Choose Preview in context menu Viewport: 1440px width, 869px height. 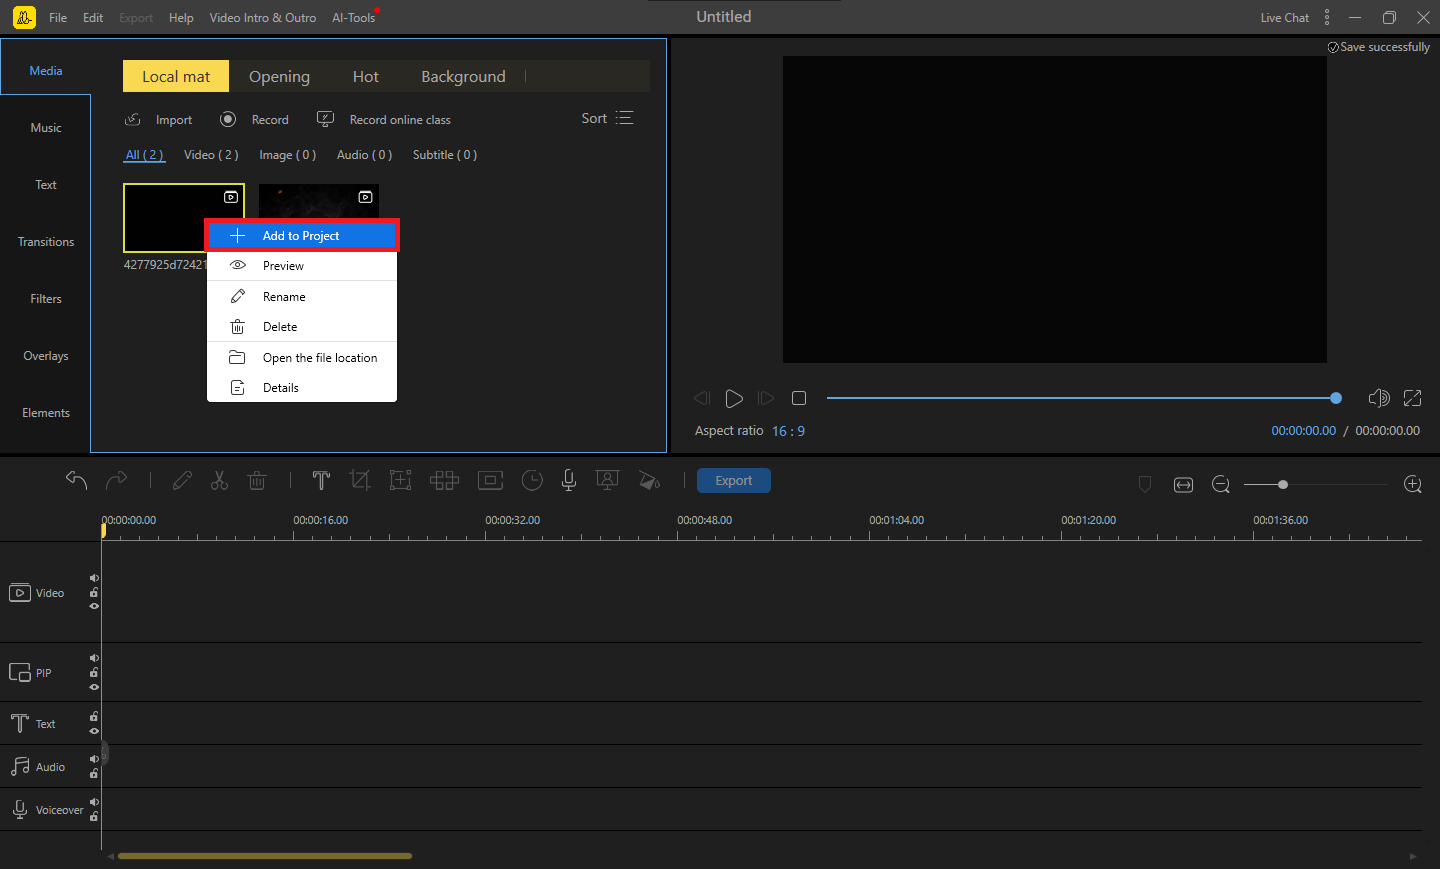[x=302, y=266]
